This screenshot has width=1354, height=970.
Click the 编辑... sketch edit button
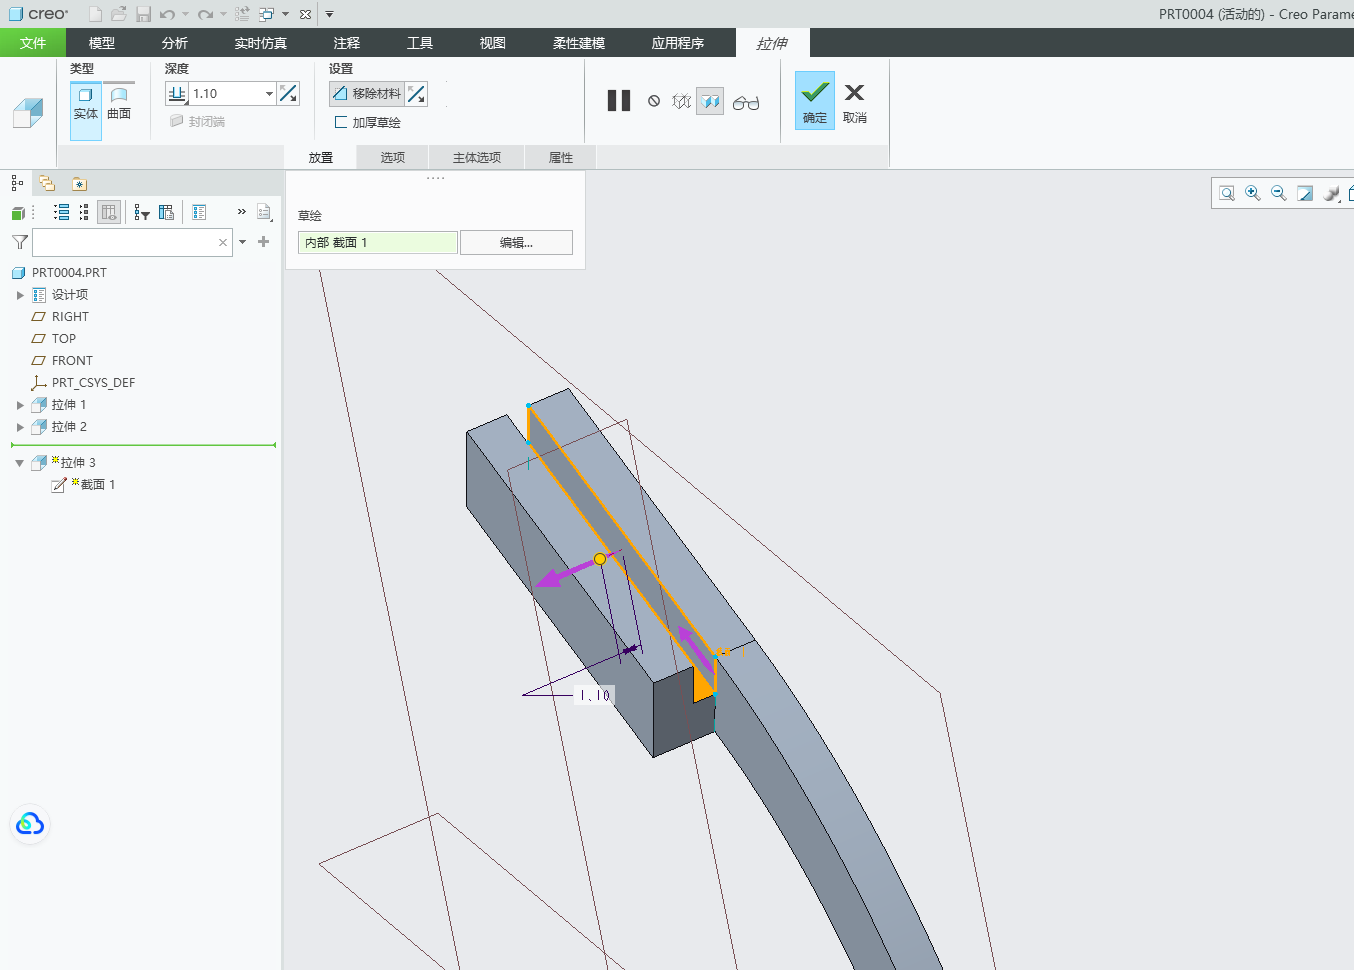[x=516, y=243]
